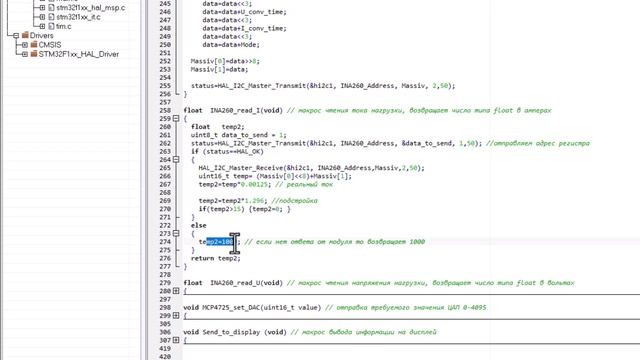This screenshot has width=640, height=360.
Task: Click 'return temp2;' on line 276
Action: tap(216, 258)
